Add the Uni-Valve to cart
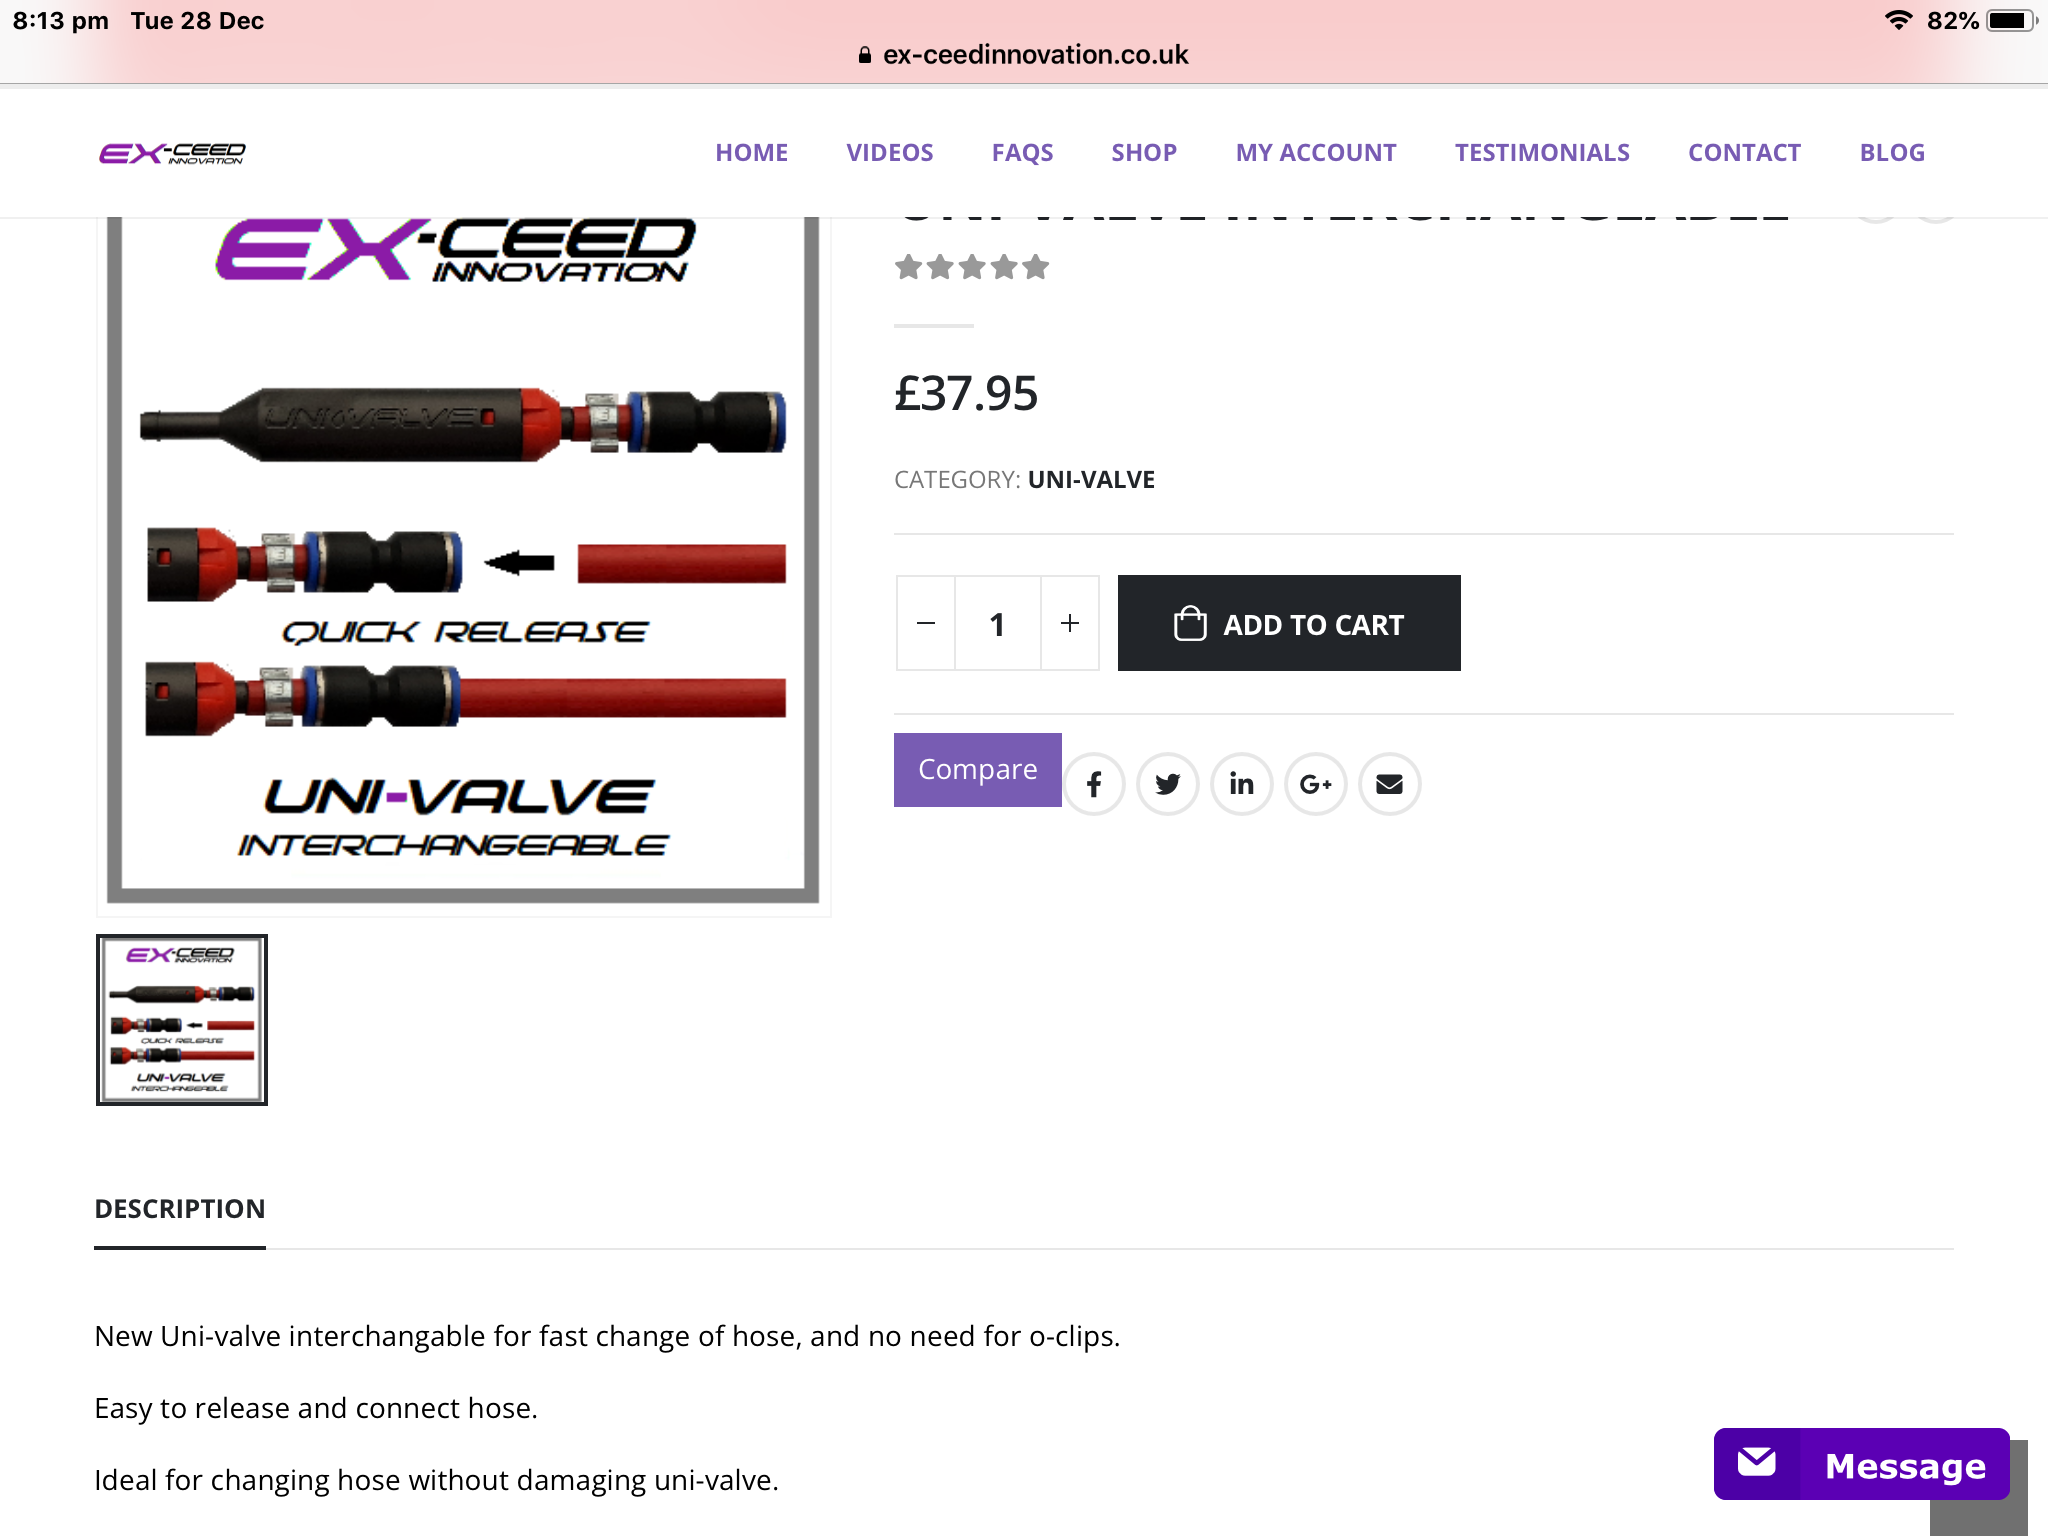The width and height of the screenshot is (2048, 1536). pos(1289,623)
